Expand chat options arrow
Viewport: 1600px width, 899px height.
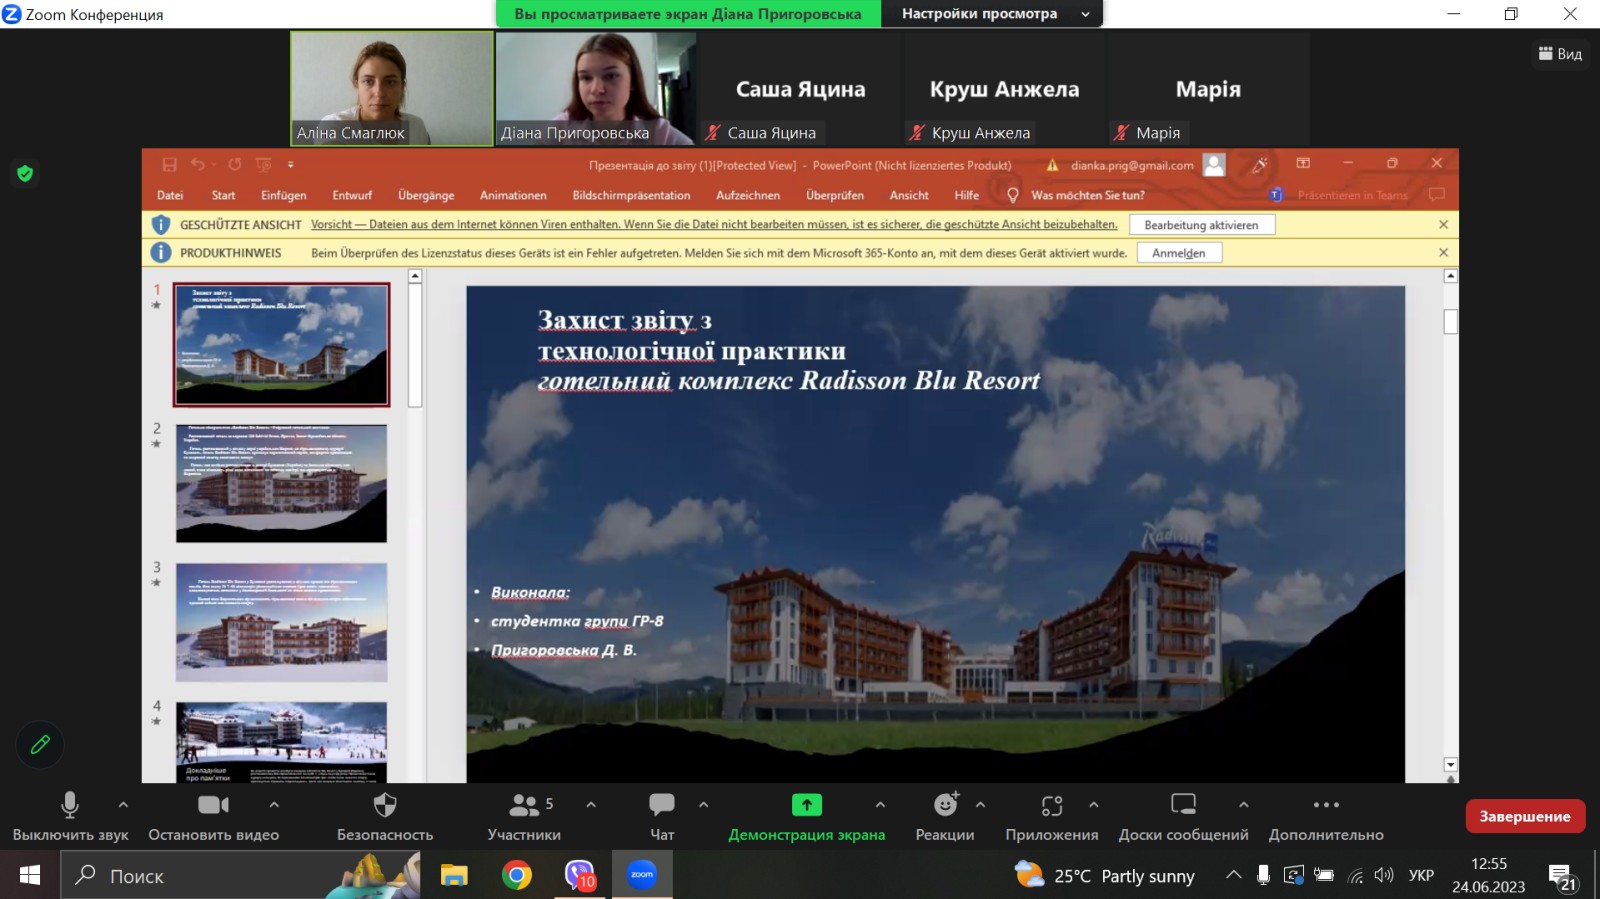pyautogui.click(x=703, y=804)
